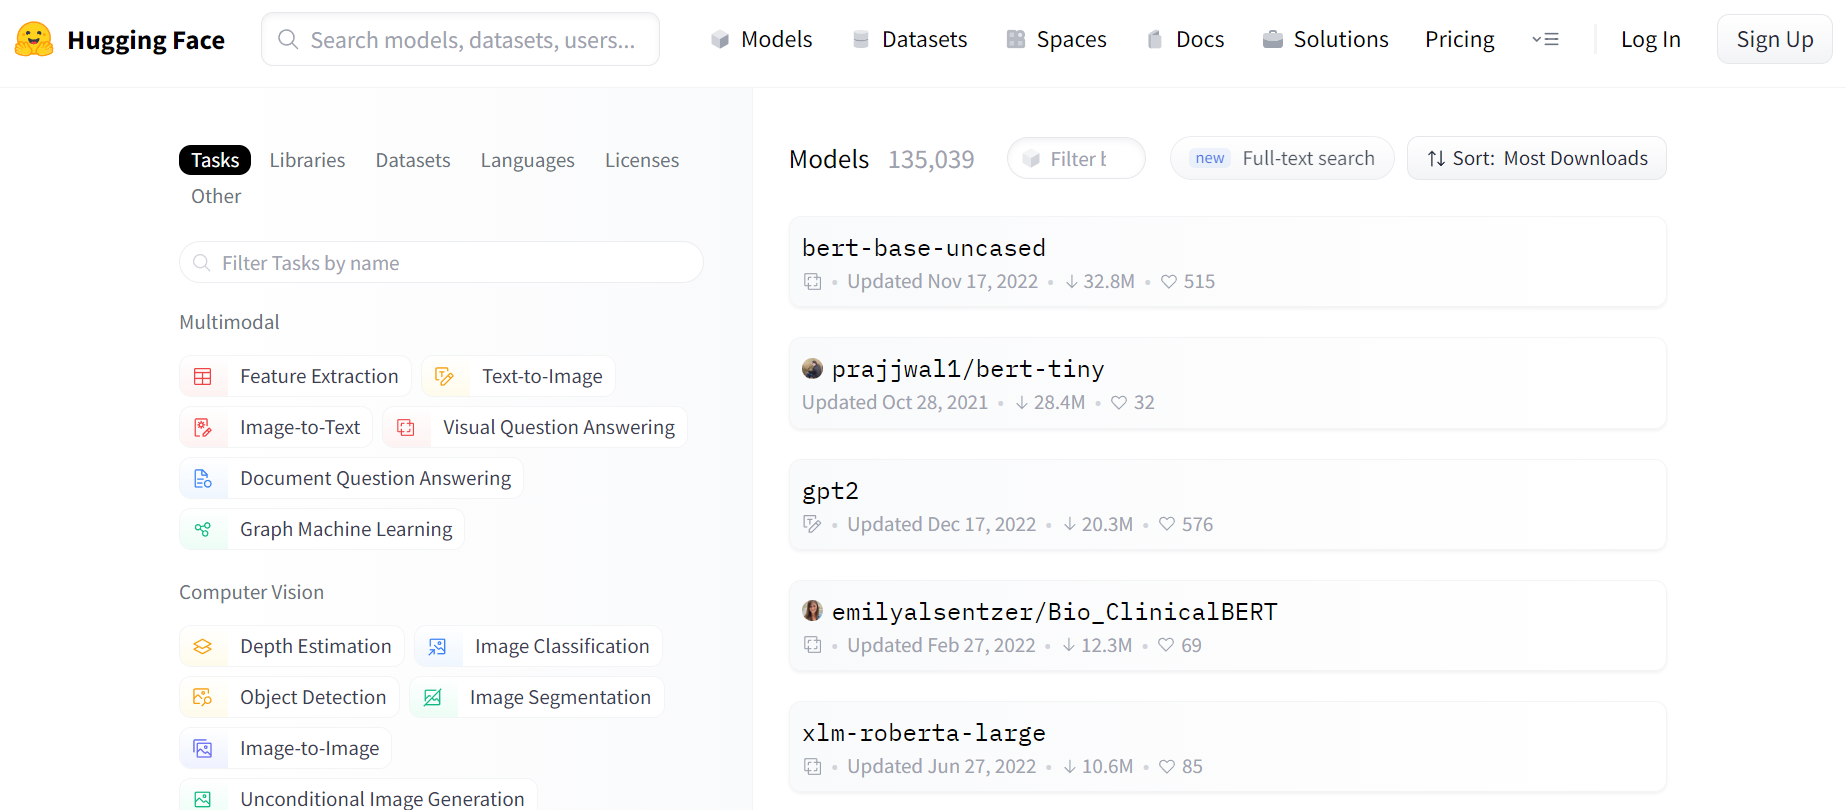Switch to the Other tab
1846x810 pixels.
(x=216, y=196)
